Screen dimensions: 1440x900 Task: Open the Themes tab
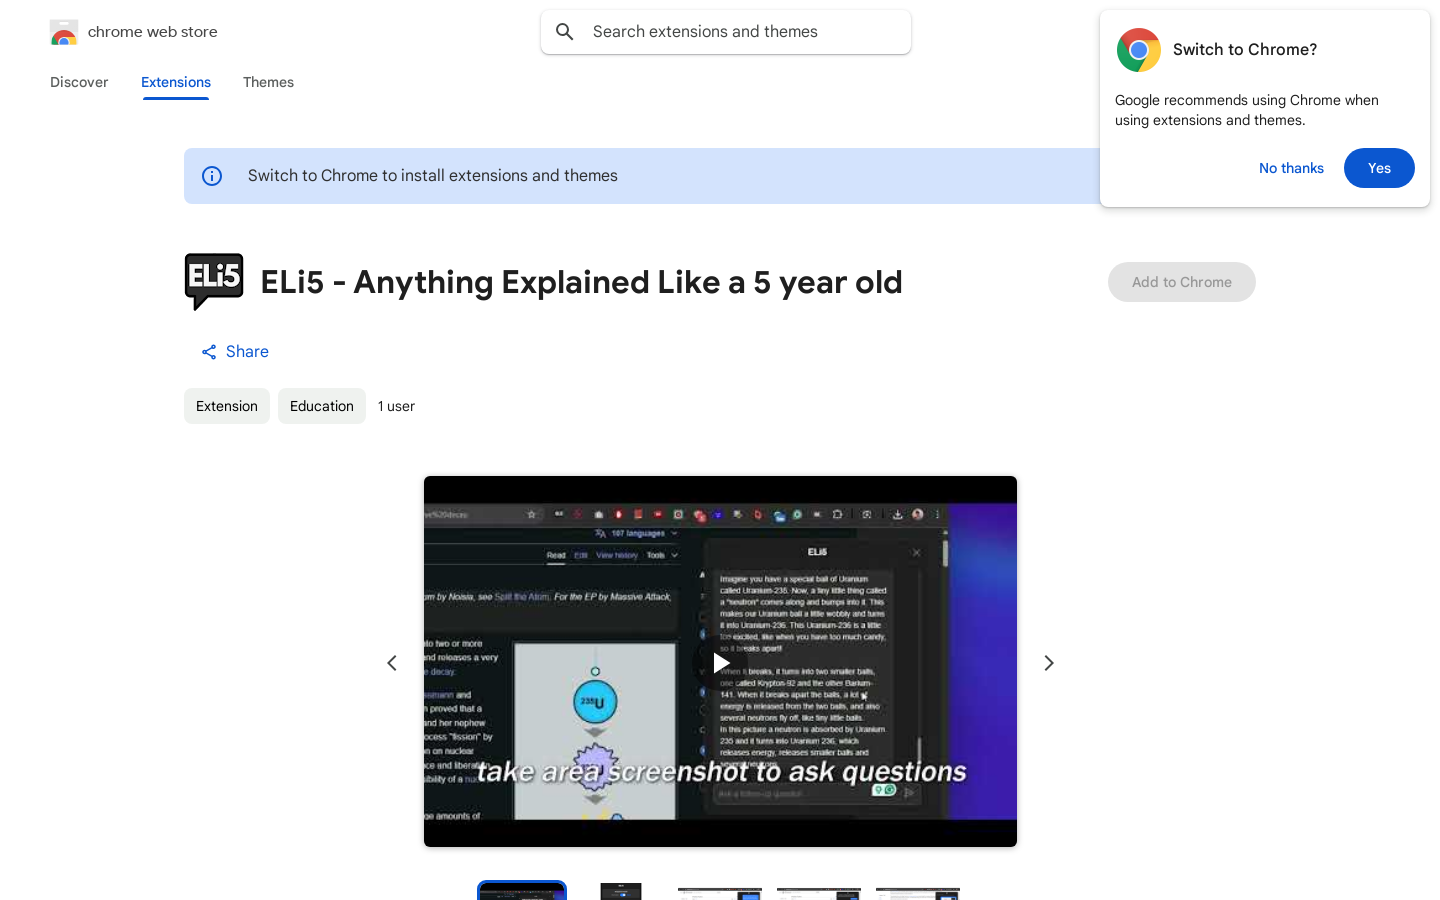point(268,82)
